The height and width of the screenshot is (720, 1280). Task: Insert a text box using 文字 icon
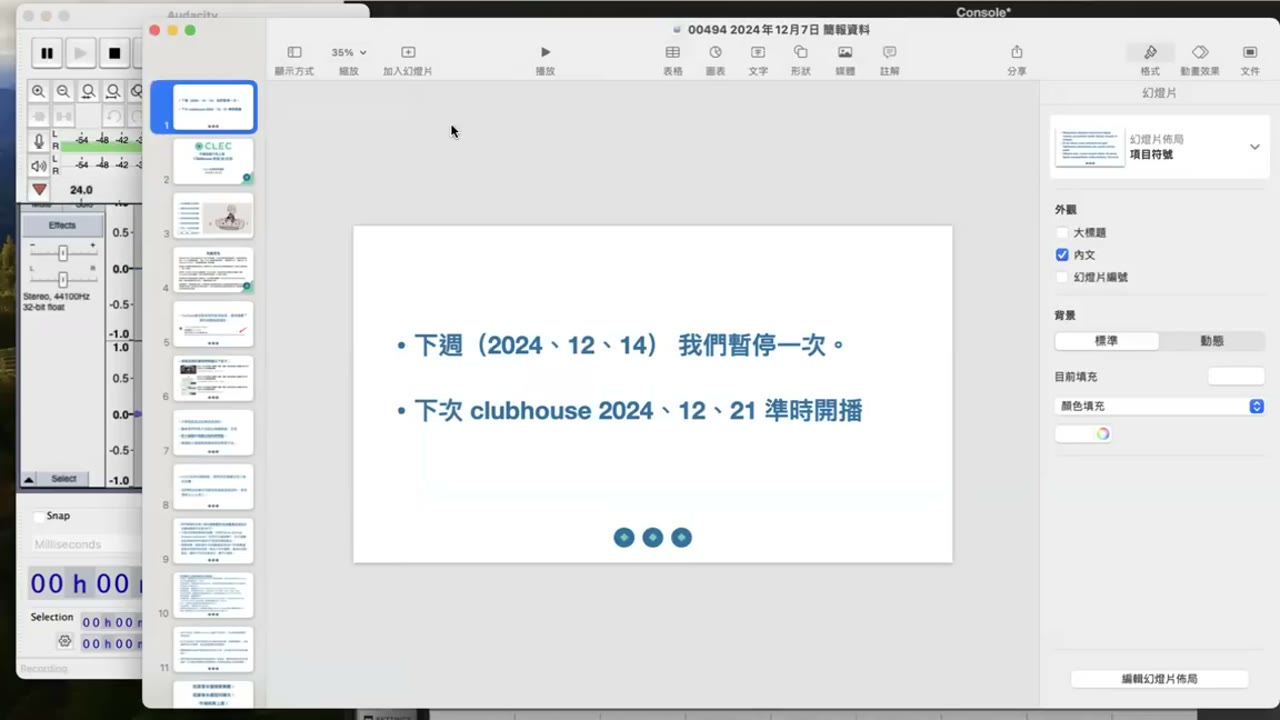click(x=758, y=52)
